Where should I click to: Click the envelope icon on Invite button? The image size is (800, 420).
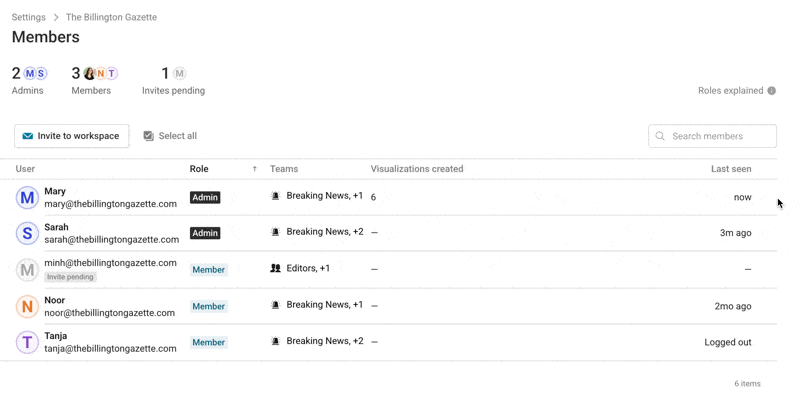click(x=28, y=136)
